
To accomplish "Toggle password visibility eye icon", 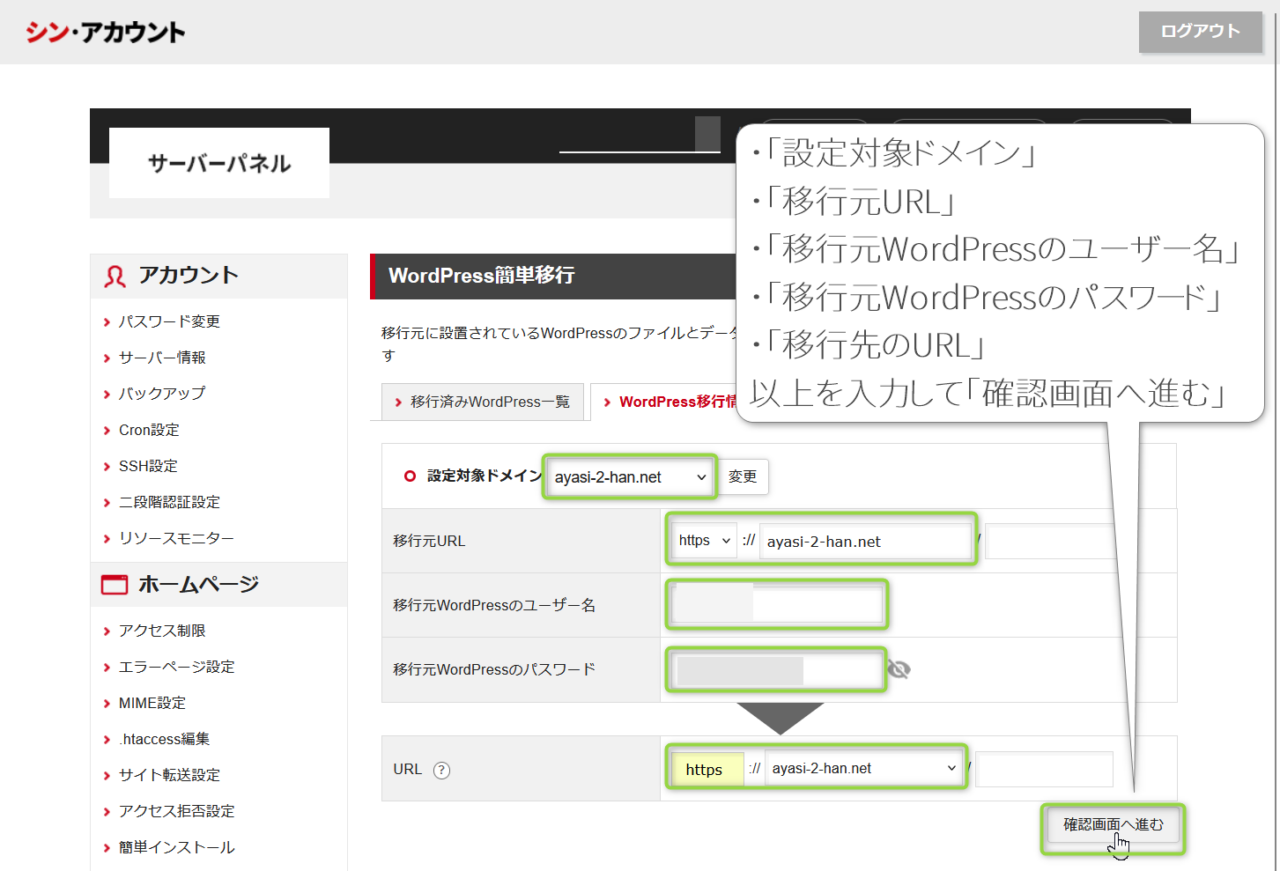I will (x=899, y=669).
